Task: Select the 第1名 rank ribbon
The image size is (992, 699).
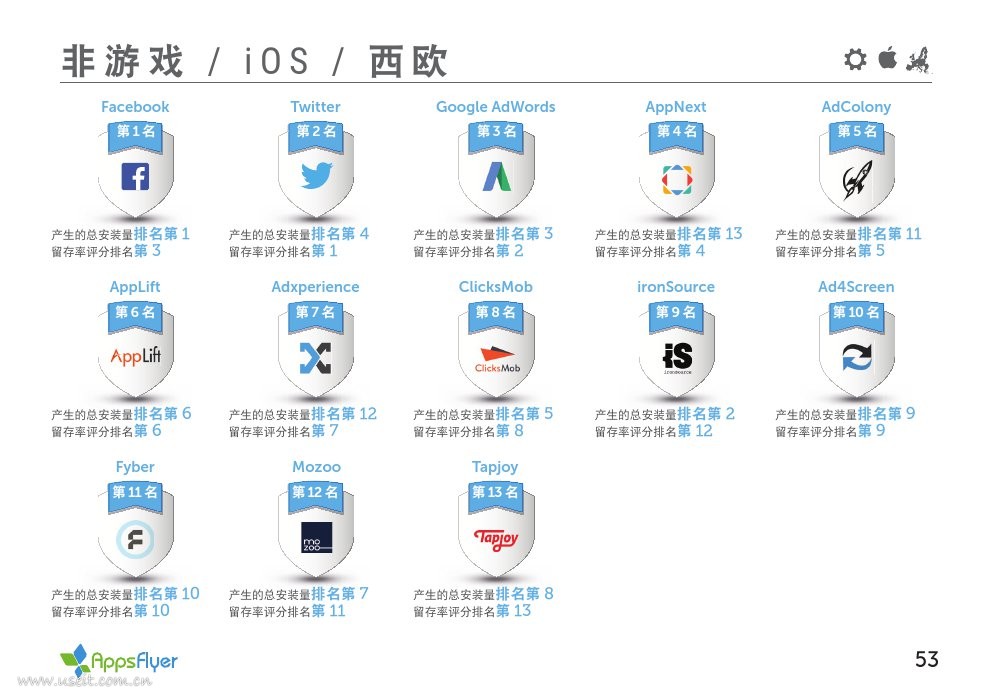Action: [x=135, y=136]
